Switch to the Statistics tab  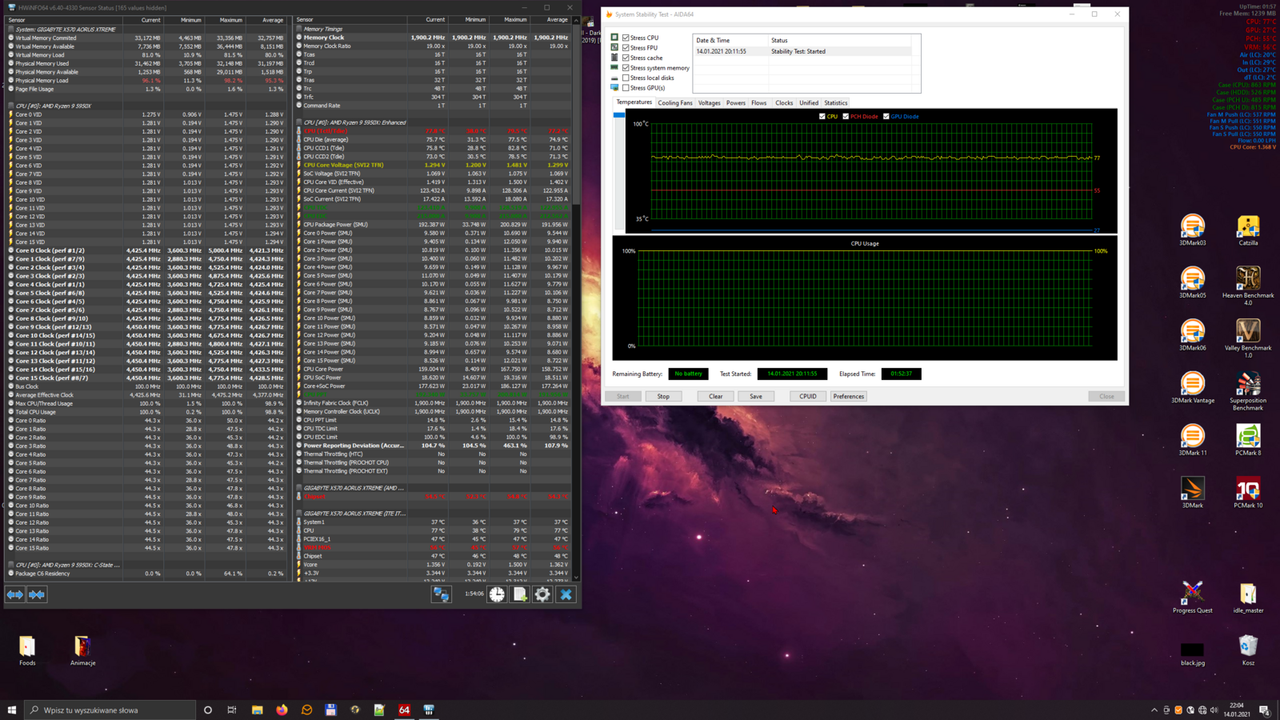point(836,102)
